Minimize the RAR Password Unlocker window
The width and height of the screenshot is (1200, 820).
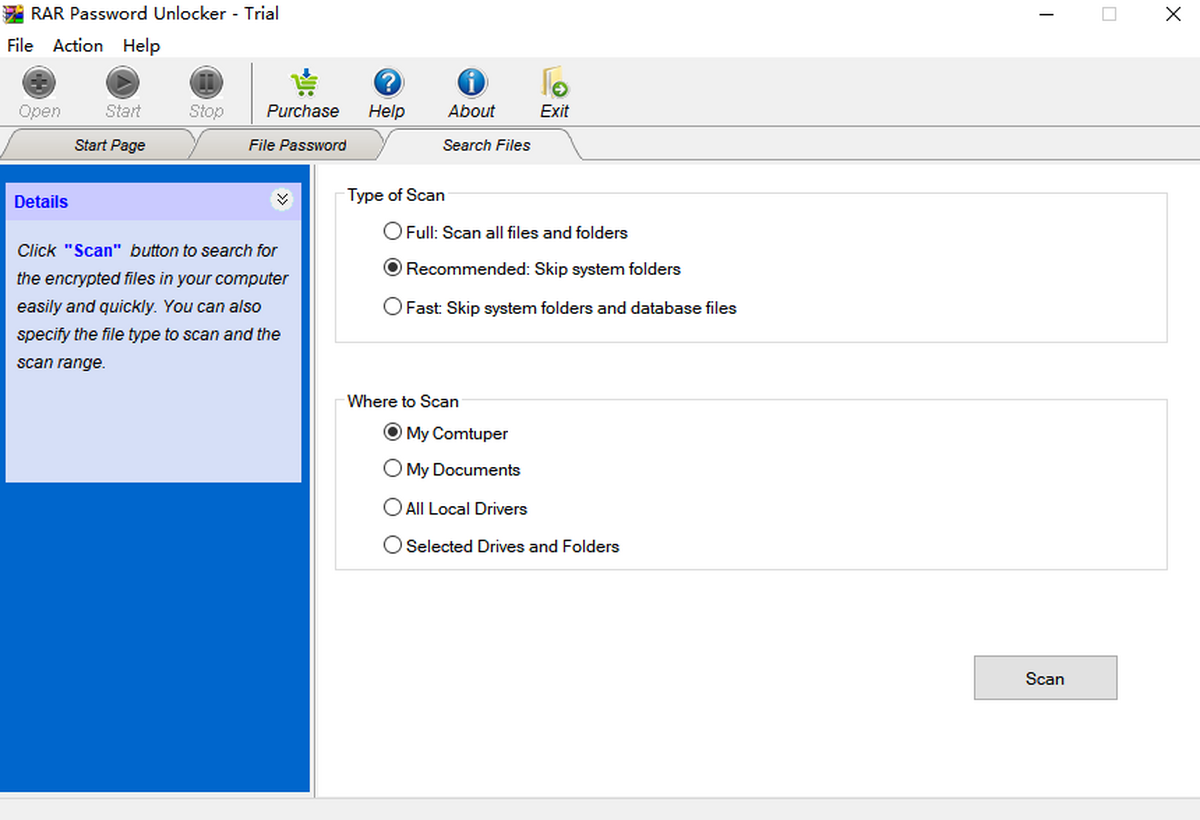click(x=1046, y=15)
